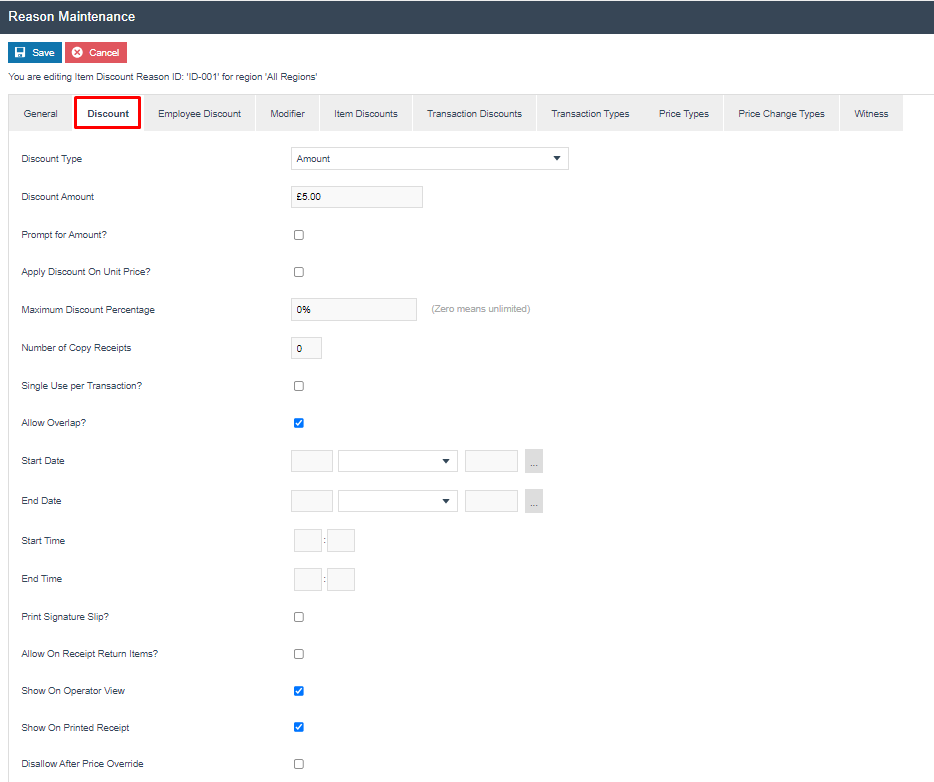Open the Price Types tab
Image resolution: width=934 pixels, height=782 pixels.
tap(684, 113)
